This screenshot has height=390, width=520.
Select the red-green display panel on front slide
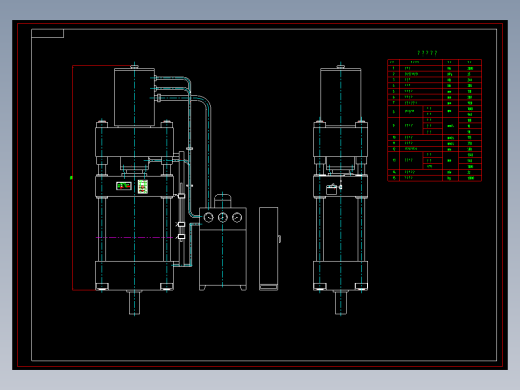pyautogui.click(x=124, y=186)
